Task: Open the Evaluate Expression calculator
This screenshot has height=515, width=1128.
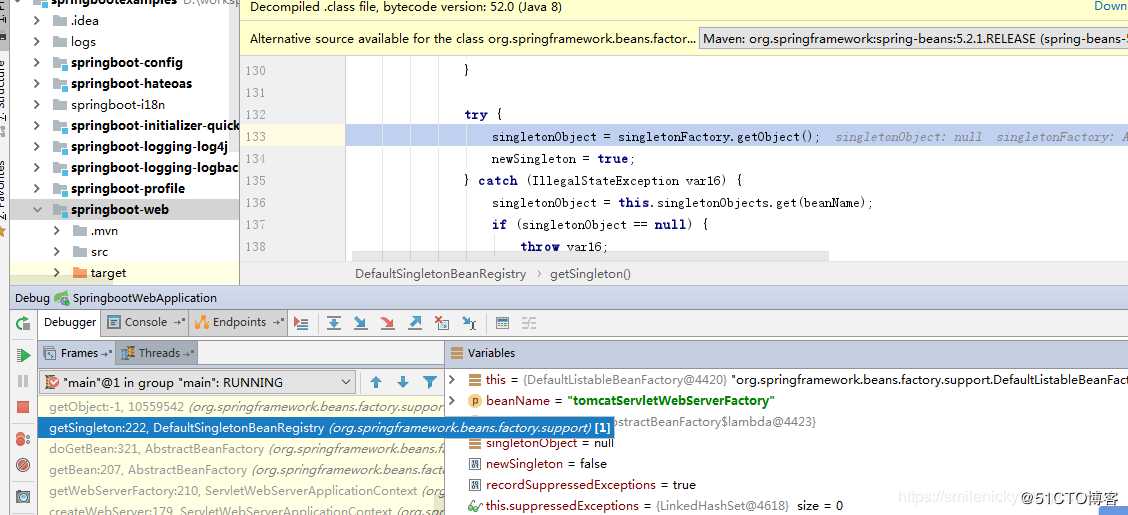Action: tap(502, 323)
